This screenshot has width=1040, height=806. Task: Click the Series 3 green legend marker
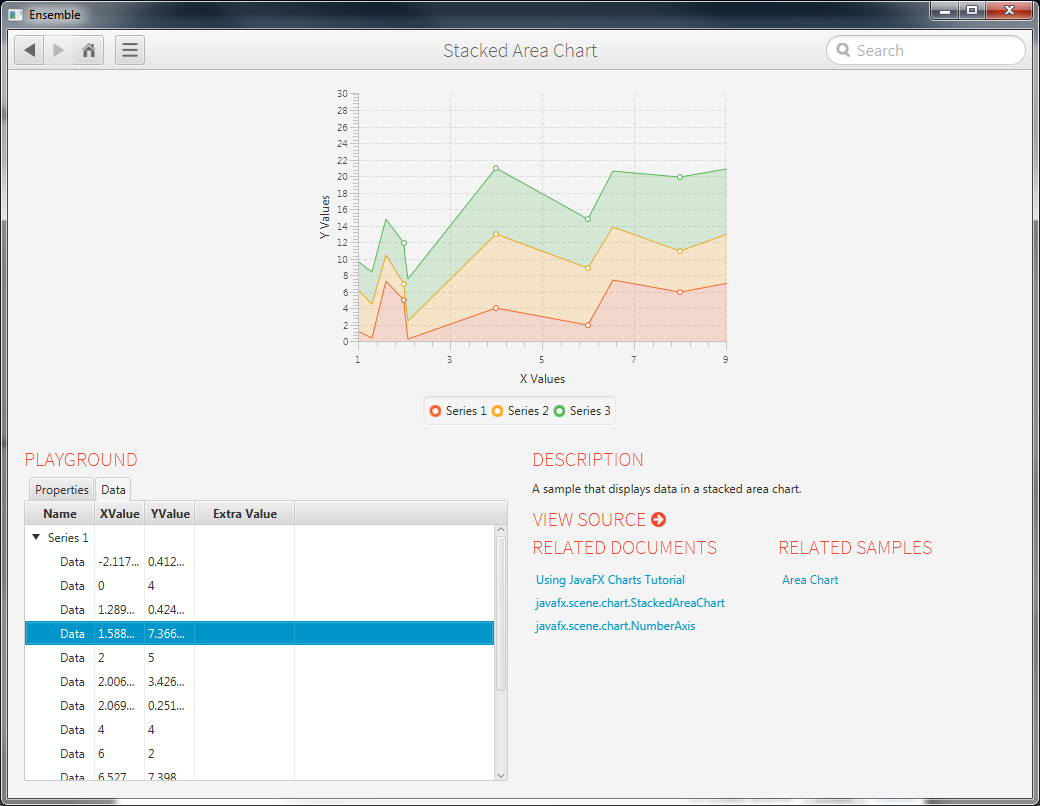point(559,411)
